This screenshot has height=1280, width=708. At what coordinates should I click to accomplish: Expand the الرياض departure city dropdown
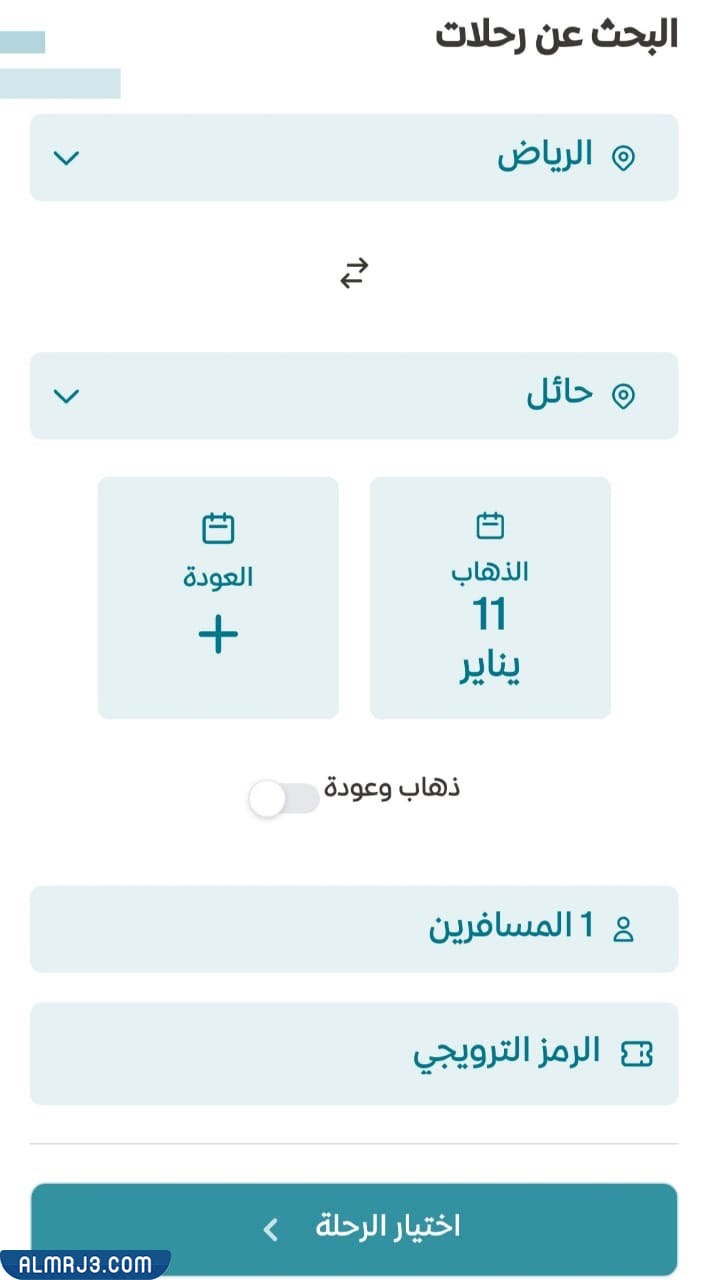click(67, 157)
